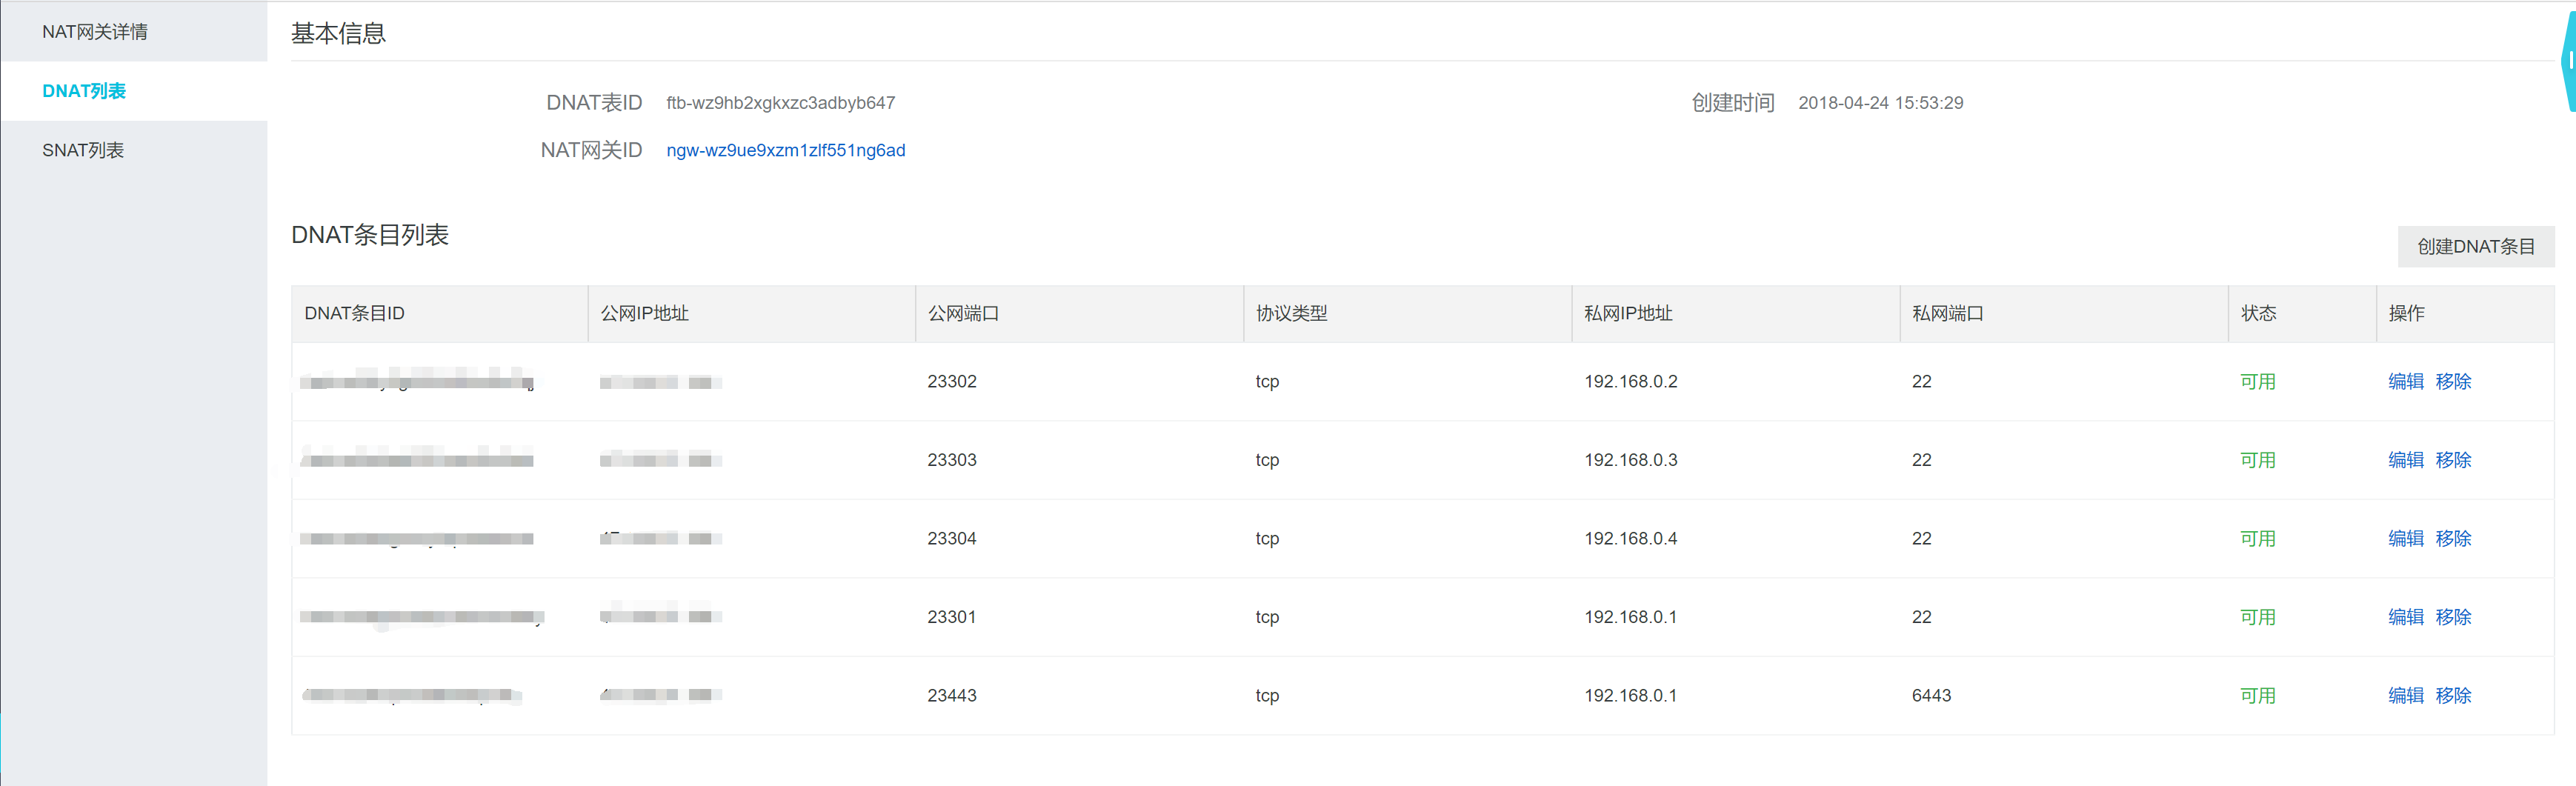Click the private IP cell 192.168.0.2

1630,381
